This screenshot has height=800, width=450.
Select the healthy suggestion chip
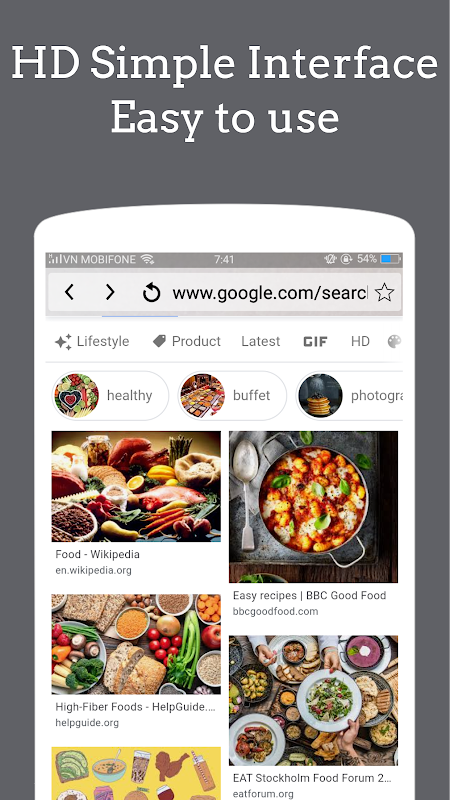tap(110, 395)
